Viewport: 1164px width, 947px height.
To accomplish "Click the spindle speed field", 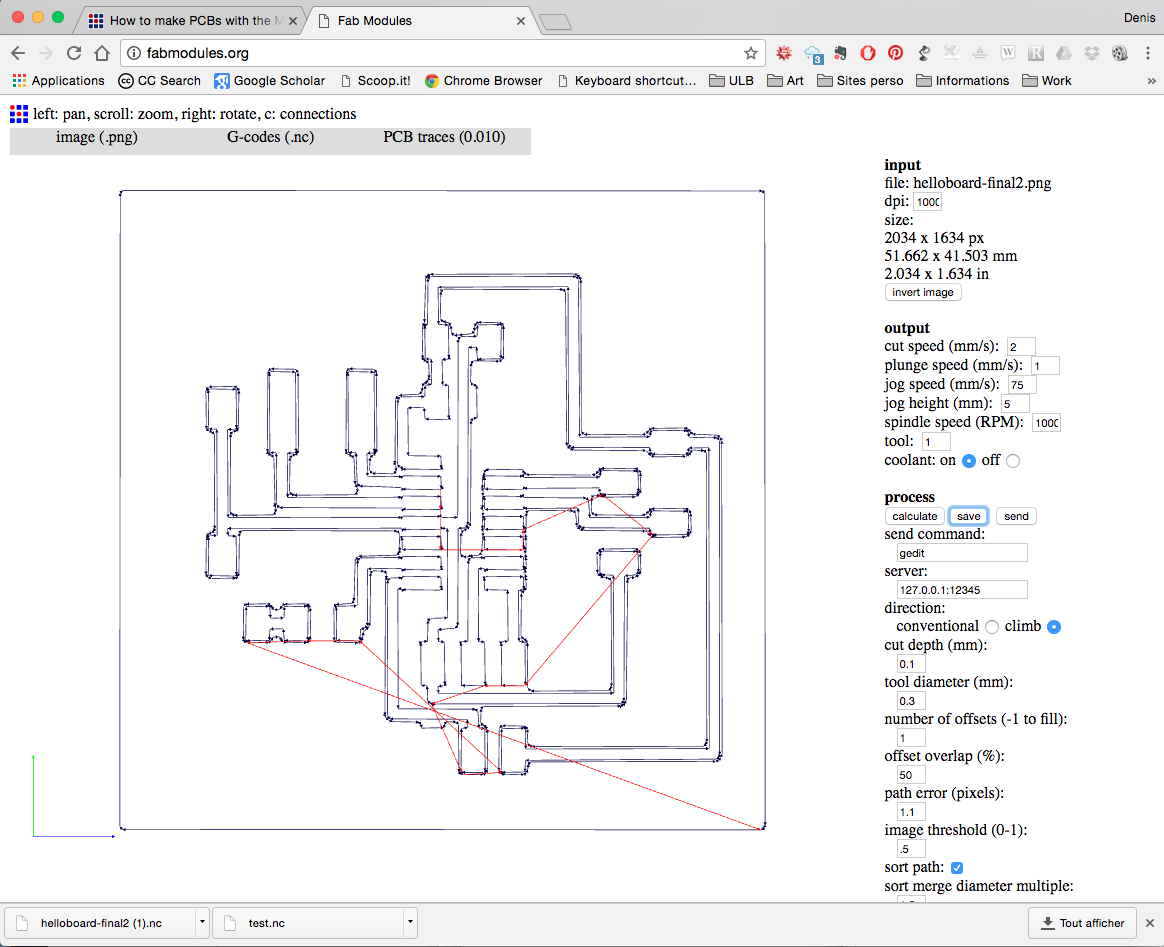I will pyautogui.click(x=1047, y=423).
